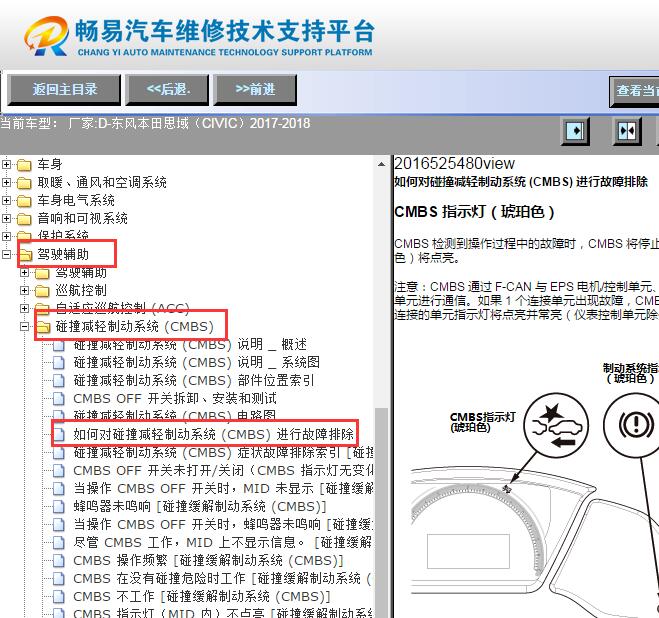Click the top-level 驾驶辅助 open-folder icon
This screenshot has height=618, width=659.
click(24, 254)
